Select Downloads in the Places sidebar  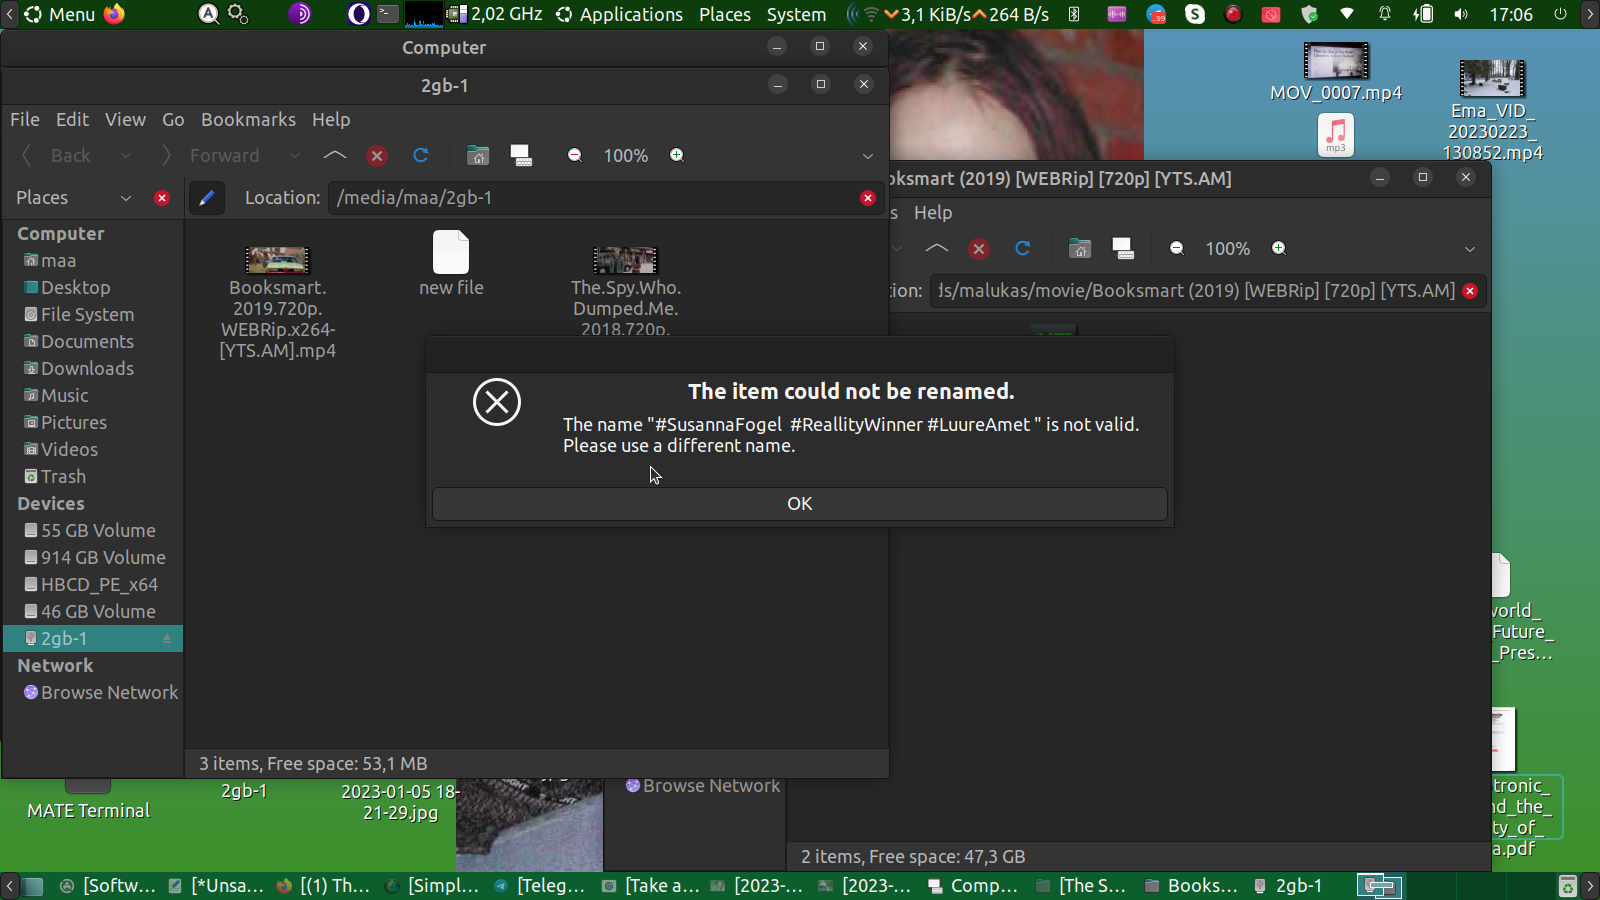pos(87,369)
